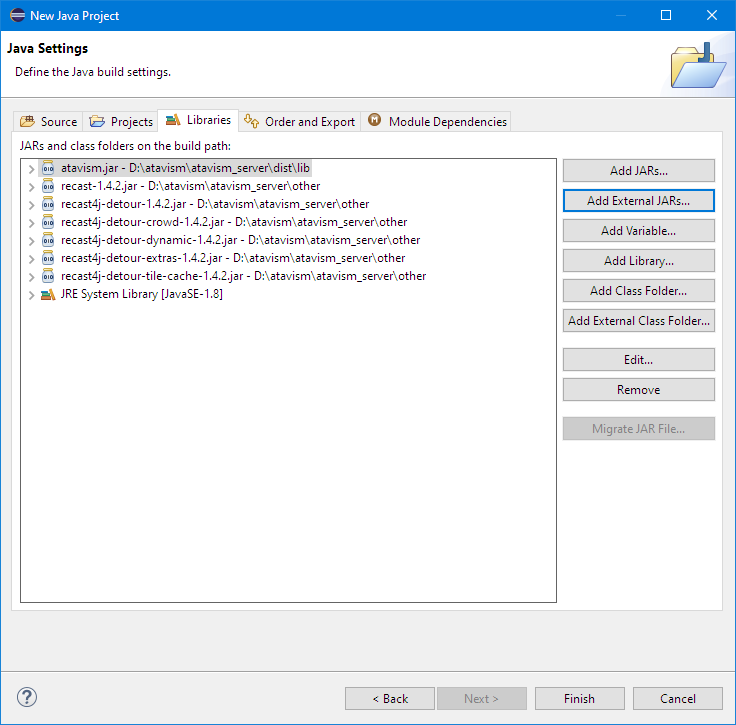Click the jar icon of recast-1.4.2.jar
Image resolution: width=736 pixels, height=725 pixels.
pos(47,186)
